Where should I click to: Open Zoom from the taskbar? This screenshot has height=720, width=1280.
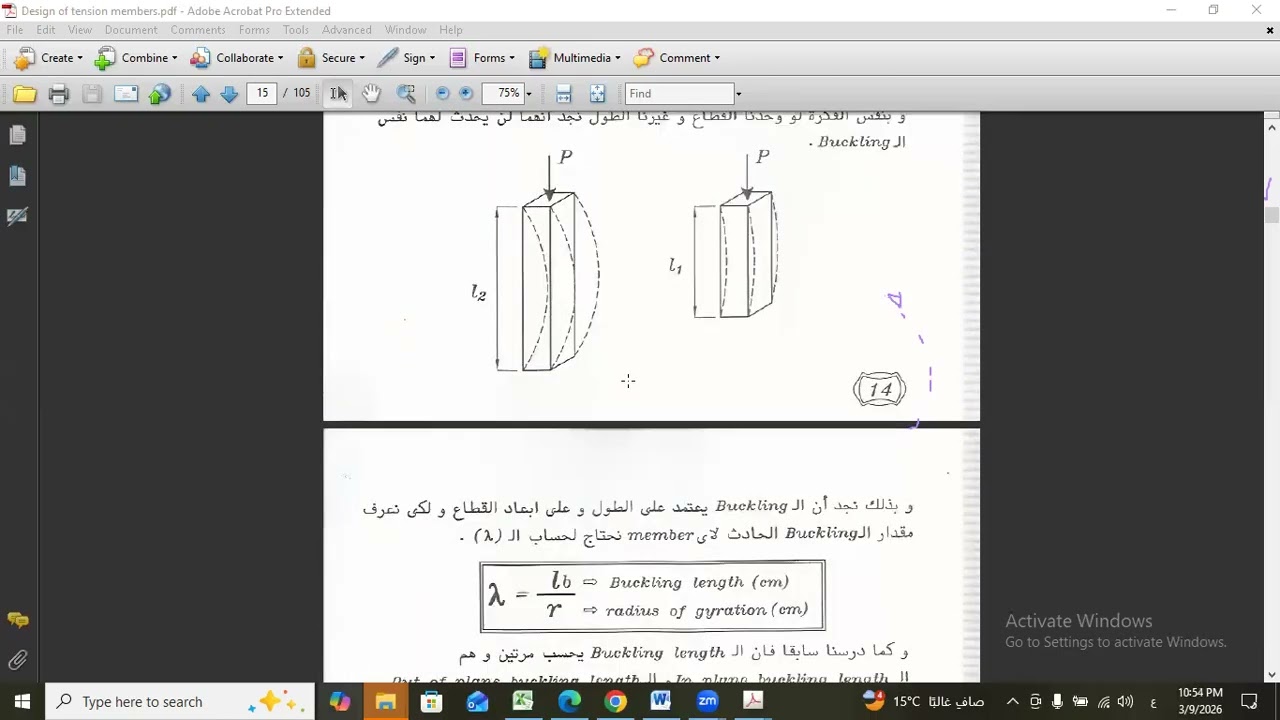click(x=707, y=701)
